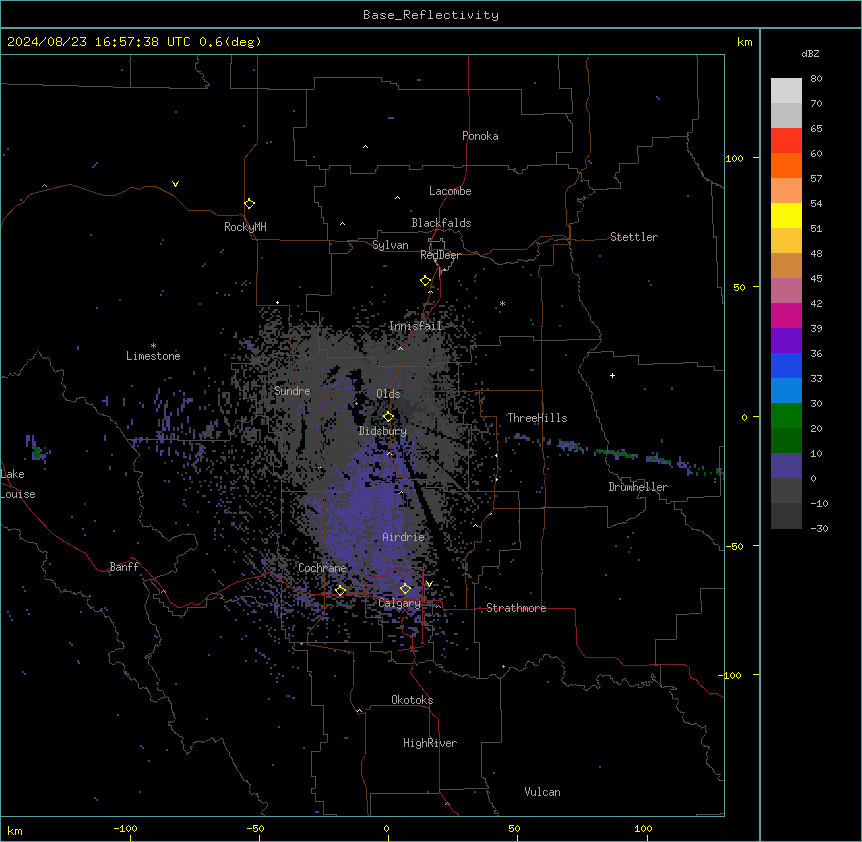
Task: Select the yellow diamond marker south of RedDeer
Action: pos(426,281)
